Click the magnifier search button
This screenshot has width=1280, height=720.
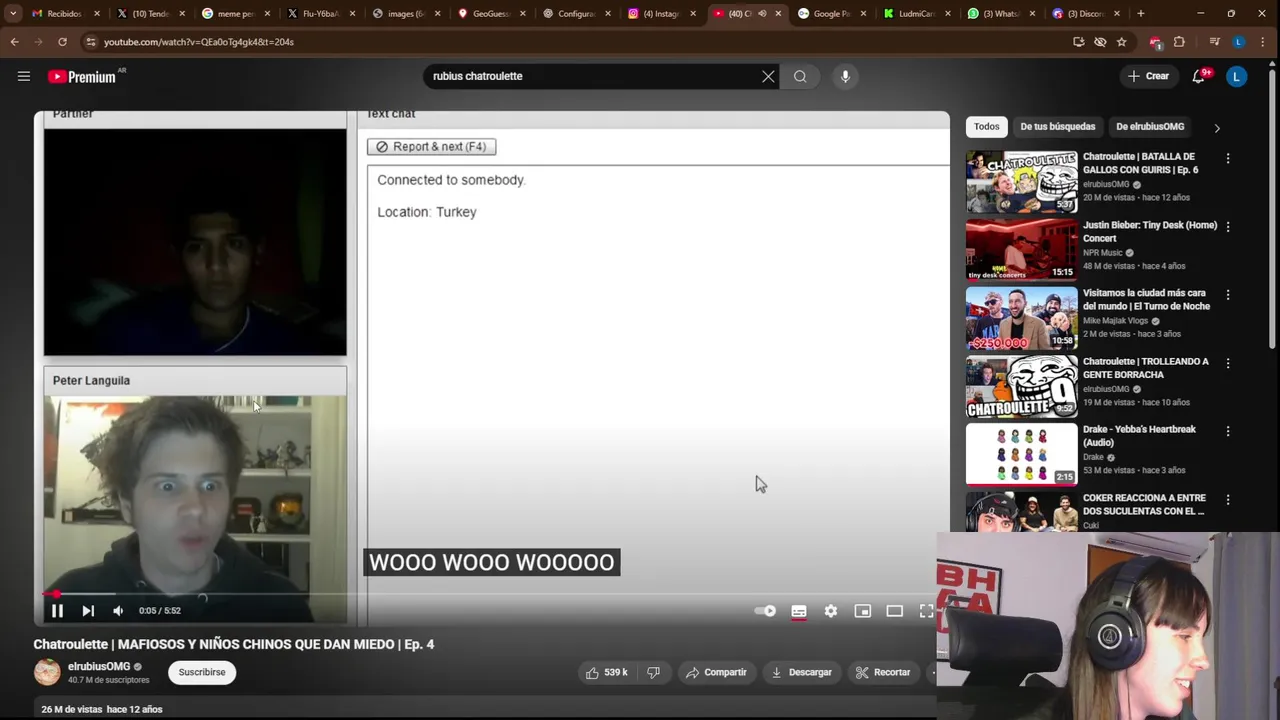point(800,76)
